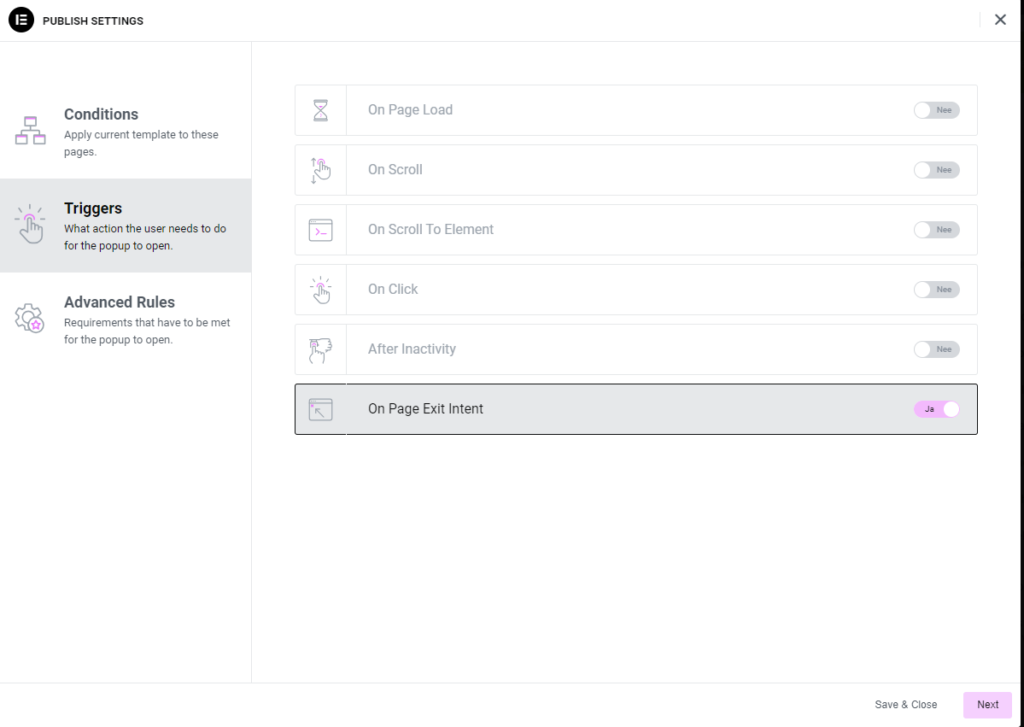Click the On Page Load hourglass icon
Image resolution: width=1024 pixels, height=727 pixels.
[321, 110]
